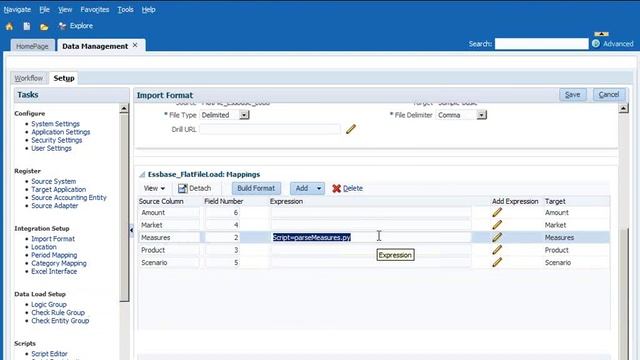Click the Source Column header

coord(161,201)
